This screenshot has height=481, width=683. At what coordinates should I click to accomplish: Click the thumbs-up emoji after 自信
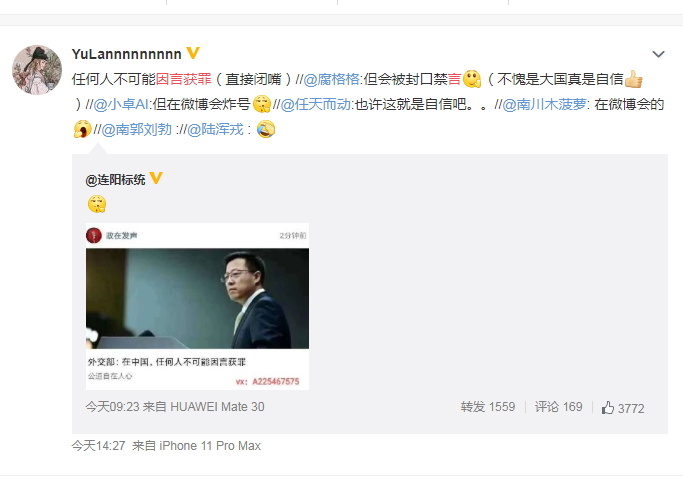point(633,79)
